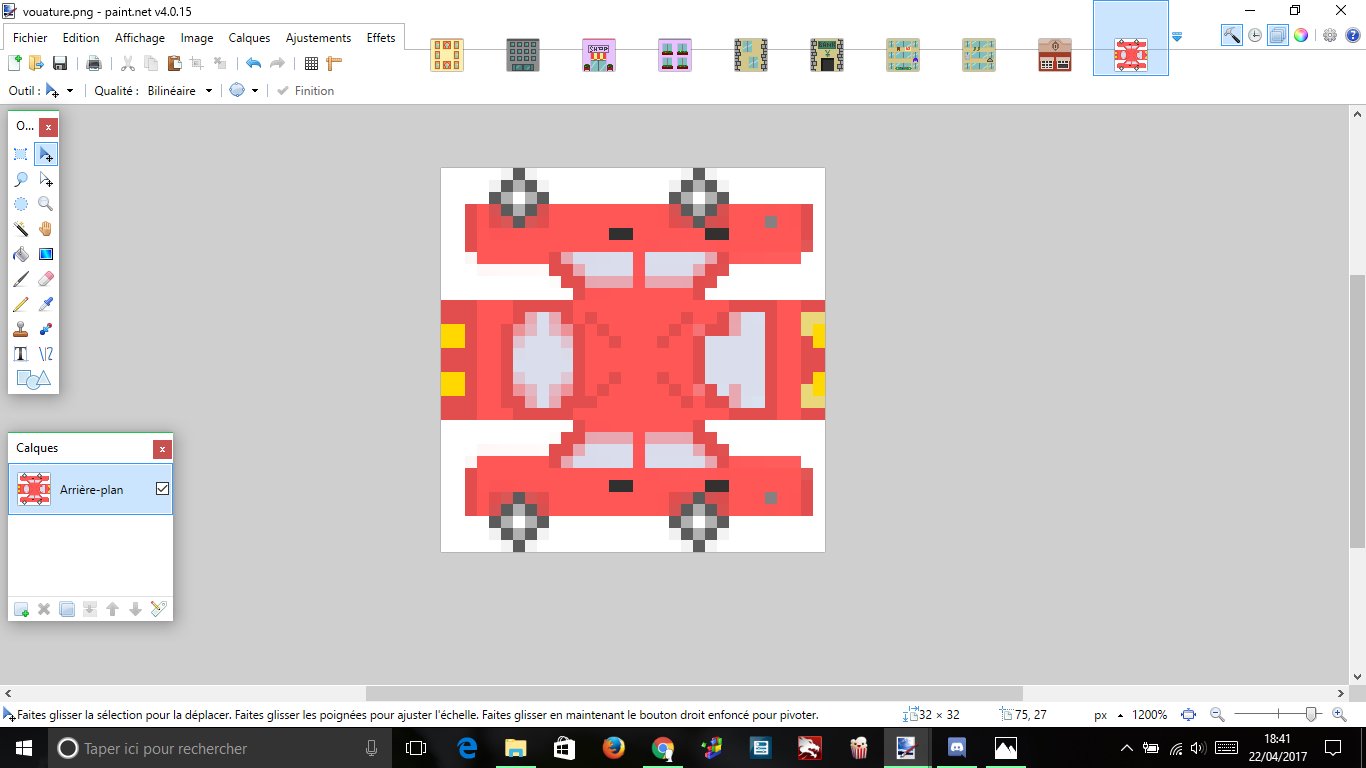Toggle the pixel grid display

[x=311, y=64]
